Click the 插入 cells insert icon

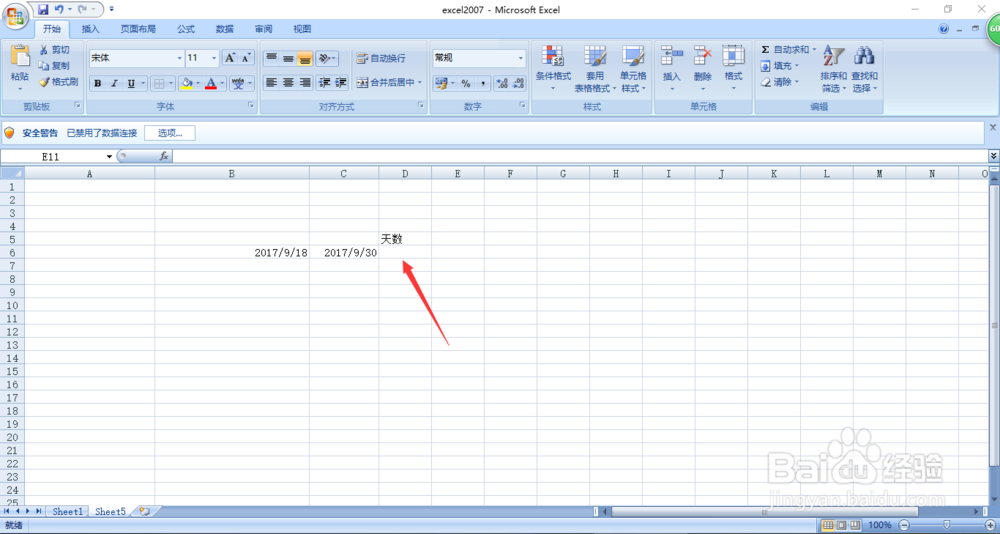click(x=672, y=56)
